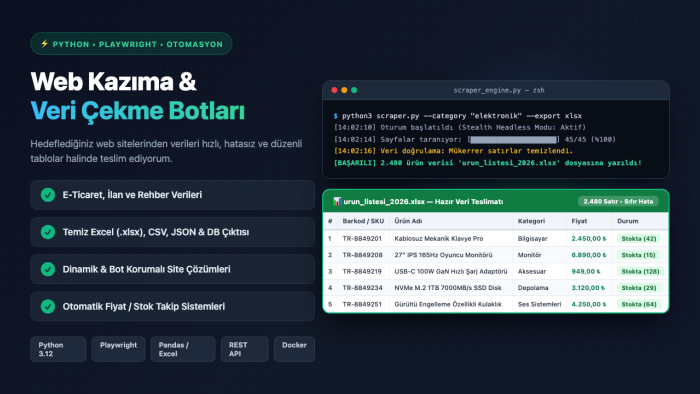This screenshot has width=700, height=394.
Task: Click the Stokta (15) status badge
Action: [638, 255]
